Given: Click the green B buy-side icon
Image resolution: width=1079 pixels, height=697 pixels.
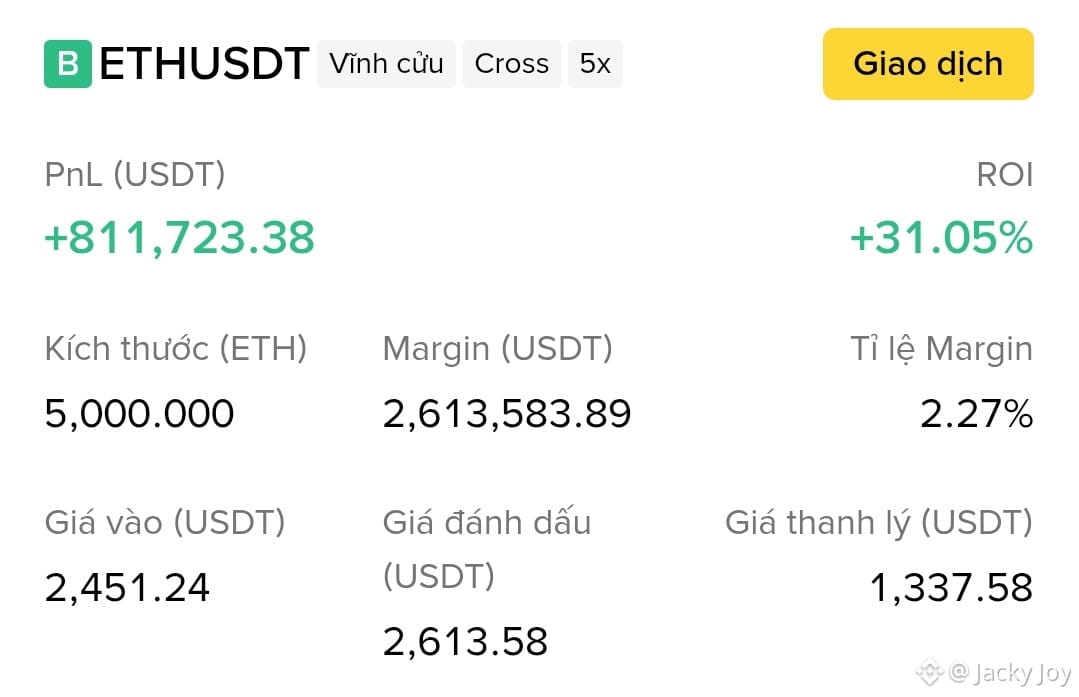Looking at the screenshot, I should coord(67,64).
